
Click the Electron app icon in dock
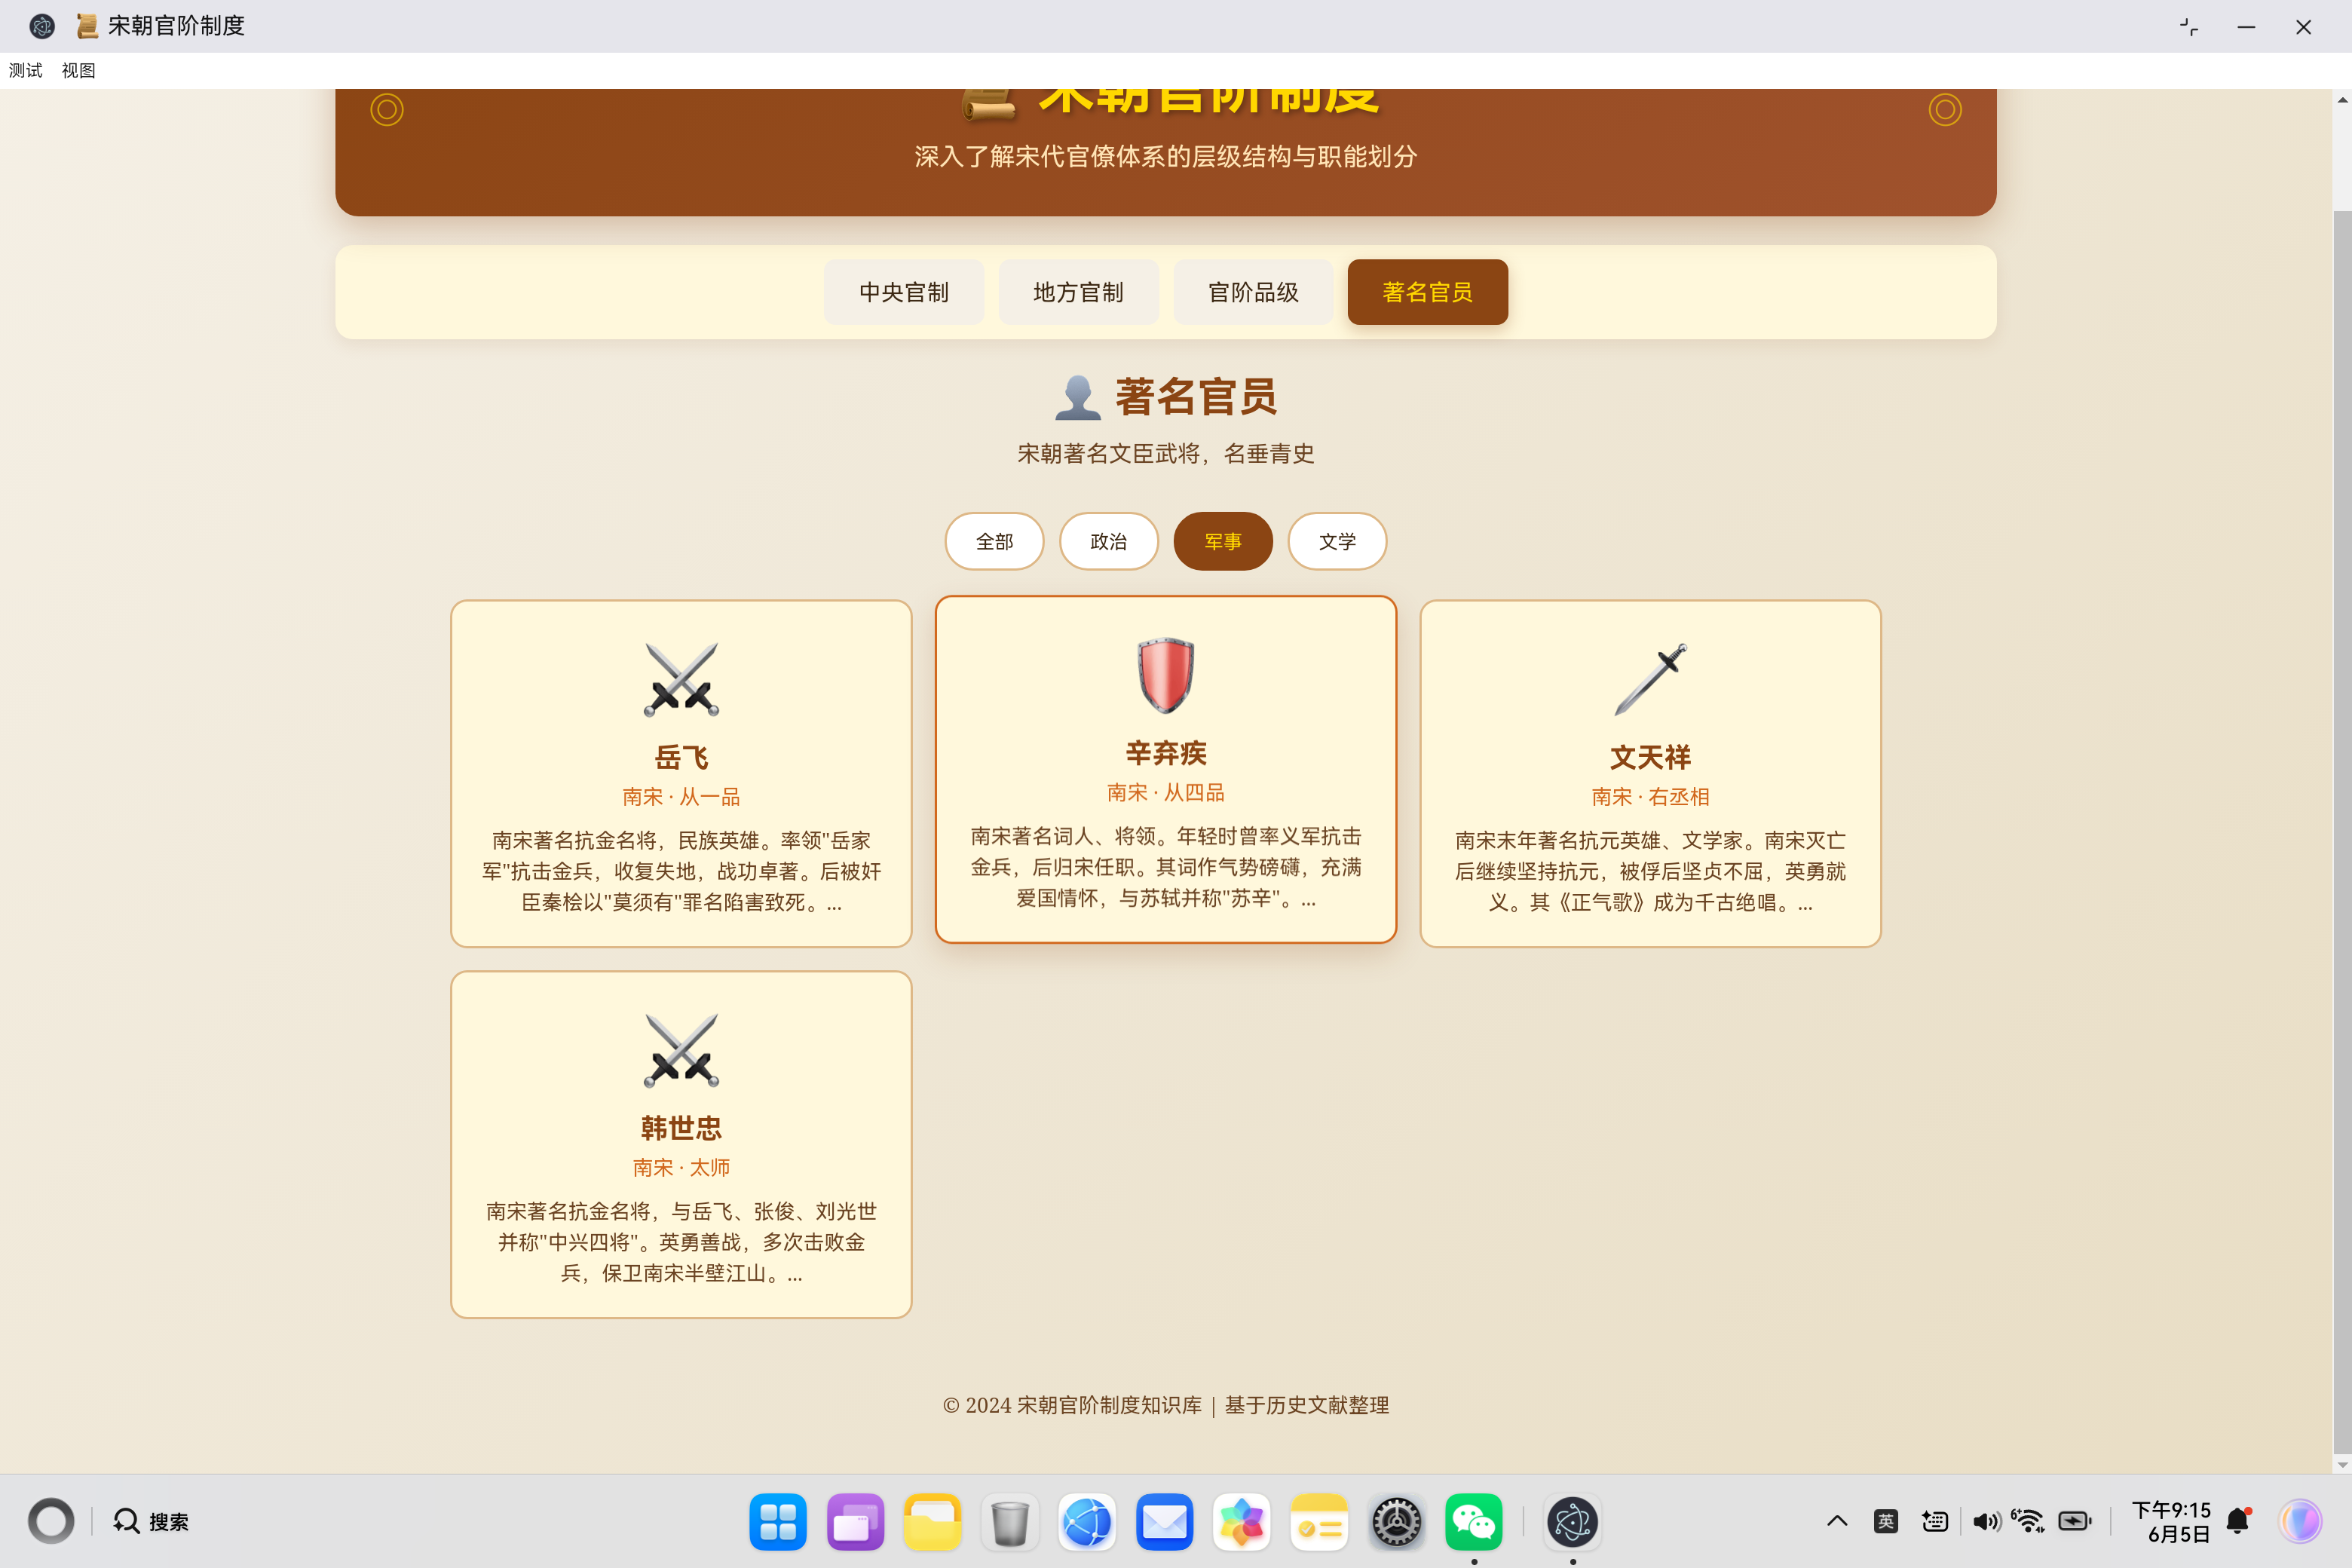point(1572,1522)
